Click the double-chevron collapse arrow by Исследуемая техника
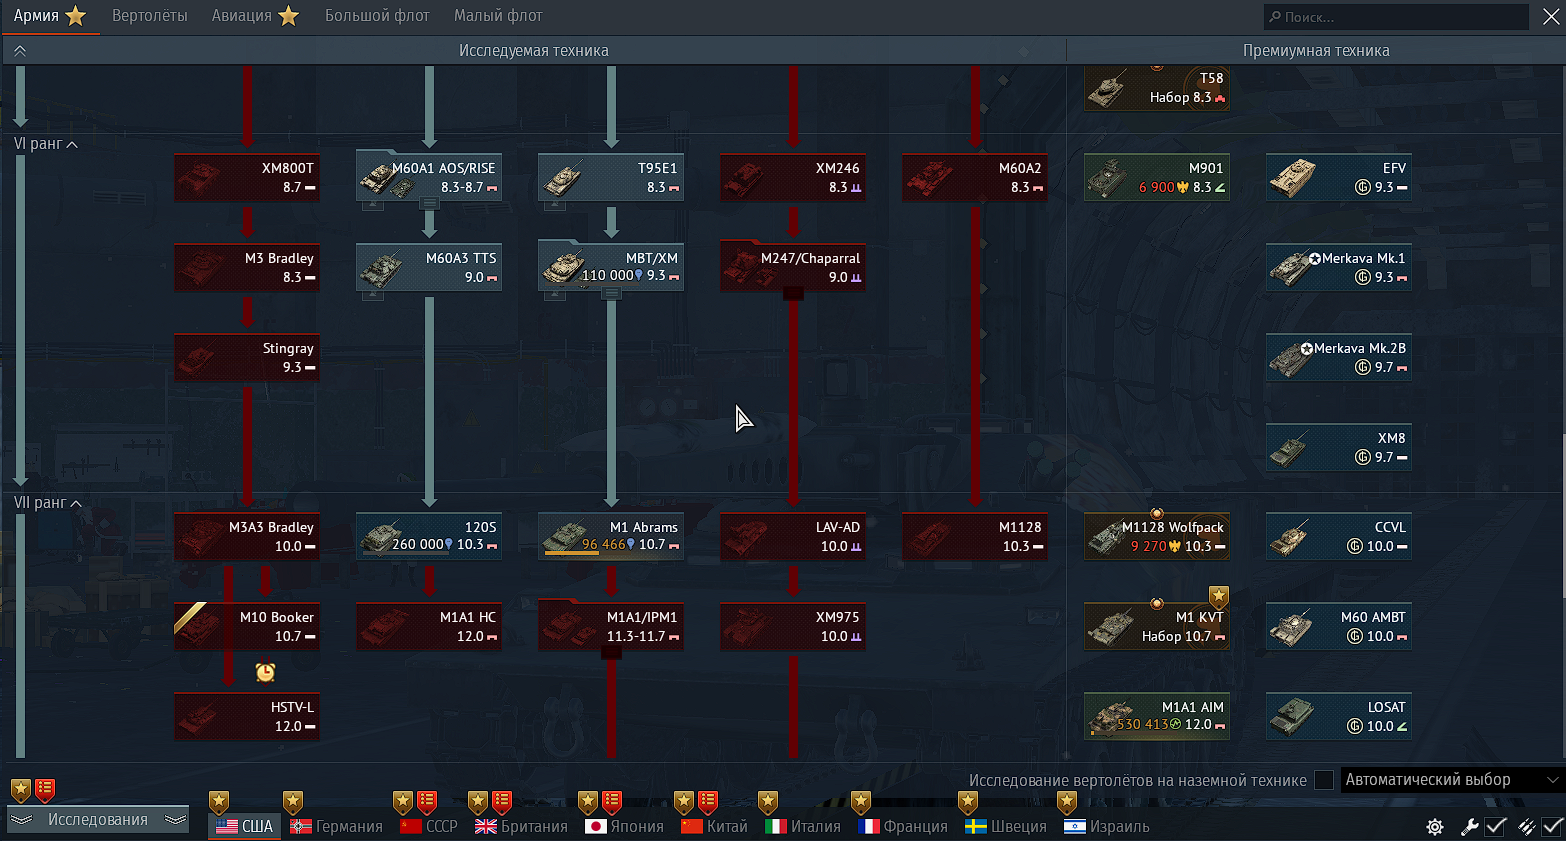This screenshot has width=1566, height=841. (x=19, y=50)
